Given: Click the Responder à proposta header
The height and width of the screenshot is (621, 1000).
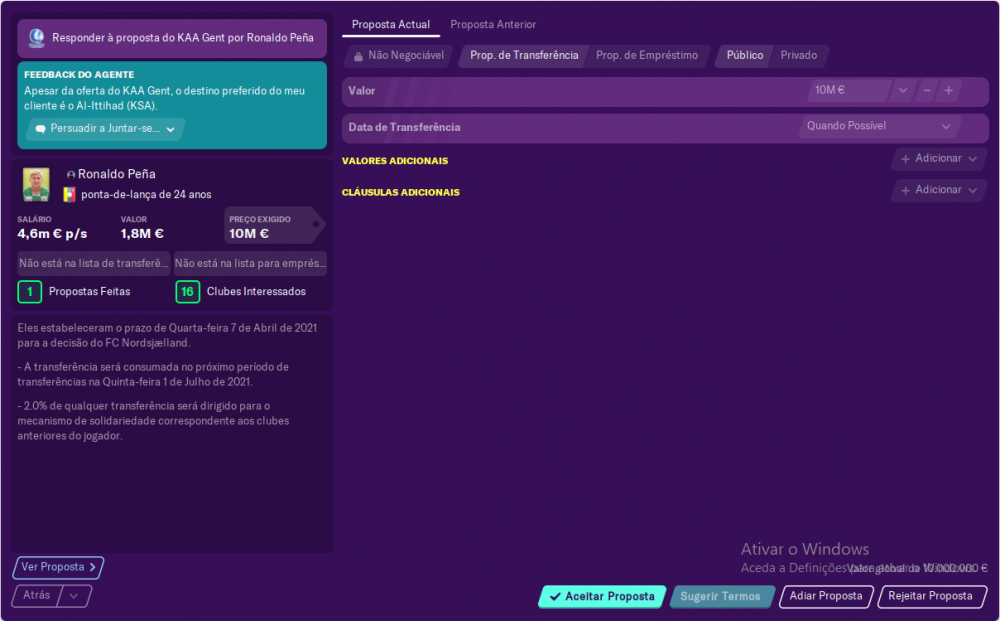Looking at the screenshot, I should pos(172,38).
